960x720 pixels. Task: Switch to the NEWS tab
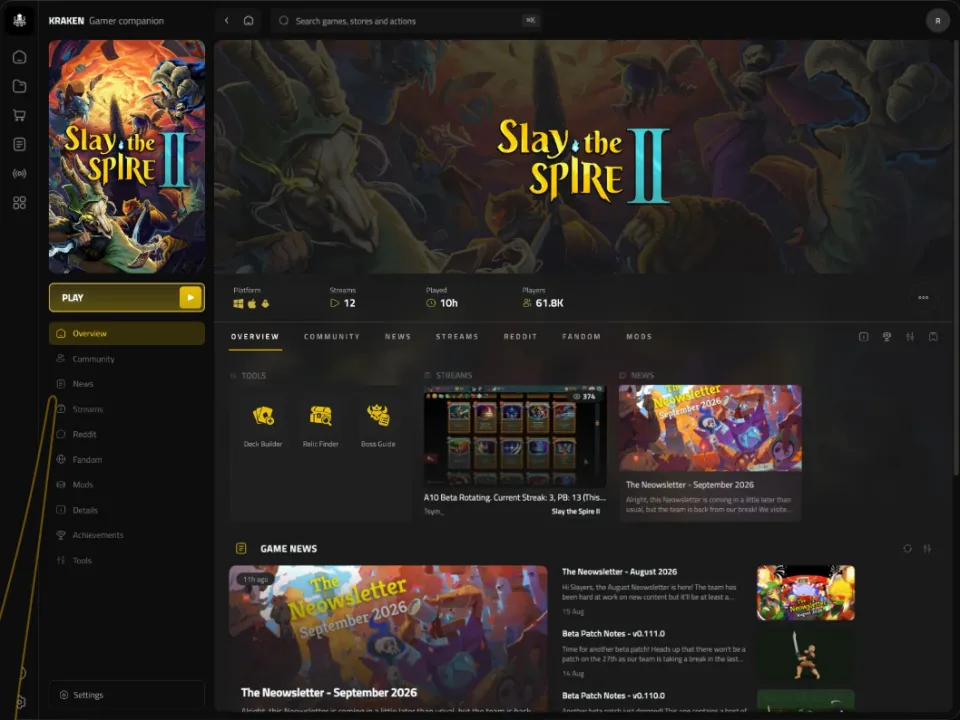[x=398, y=337]
